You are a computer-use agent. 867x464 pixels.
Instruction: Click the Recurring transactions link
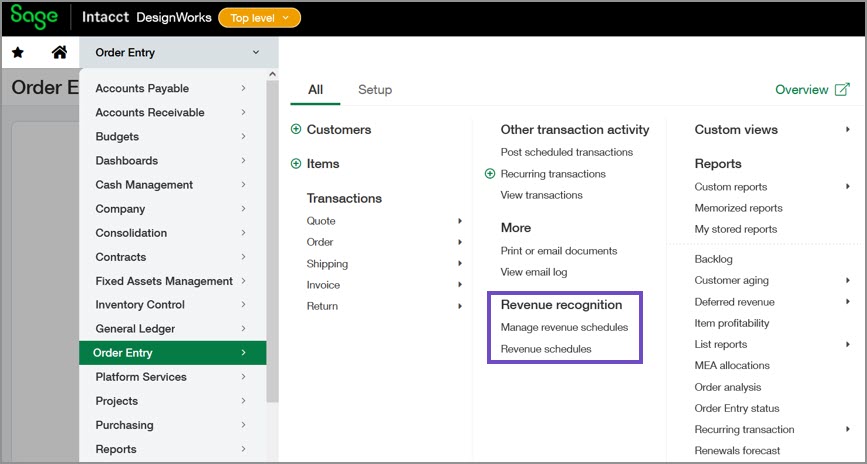(553, 174)
